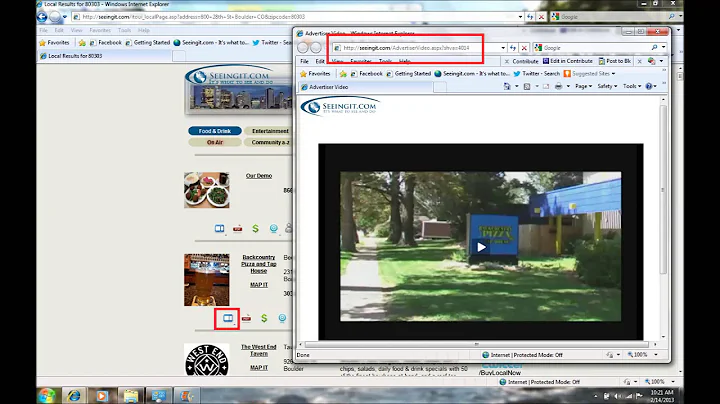
Task: Click the green dollar icon under Backcountry Pizza
Action: click(x=264, y=318)
